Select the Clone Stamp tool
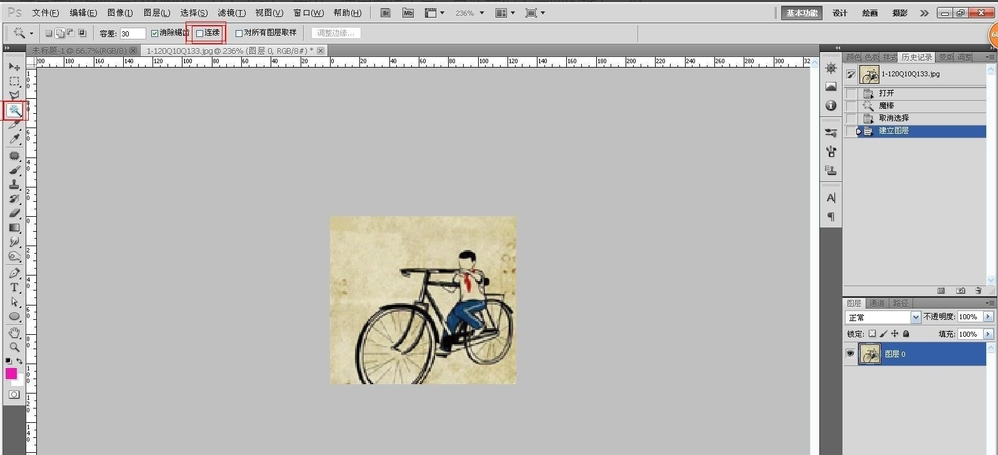The height and width of the screenshot is (455, 998). (x=14, y=185)
